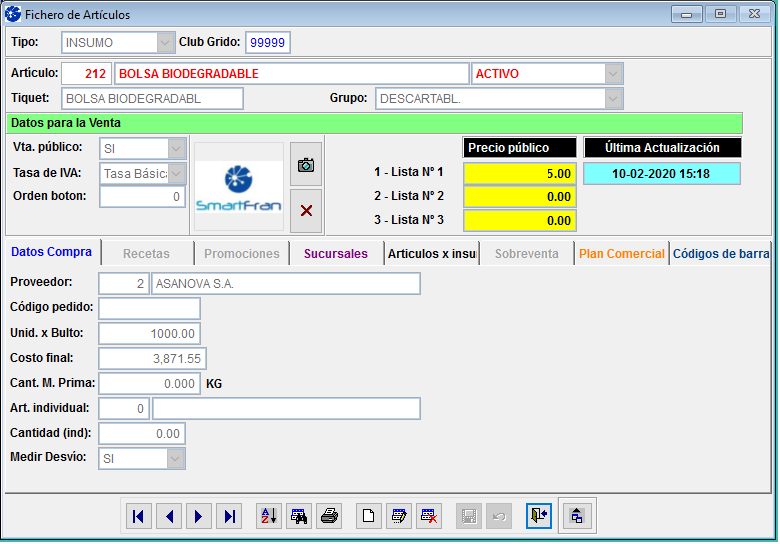Create a new blank article
Viewport: 780px width, 544px height.
pyautogui.click(x=368, y=516)
